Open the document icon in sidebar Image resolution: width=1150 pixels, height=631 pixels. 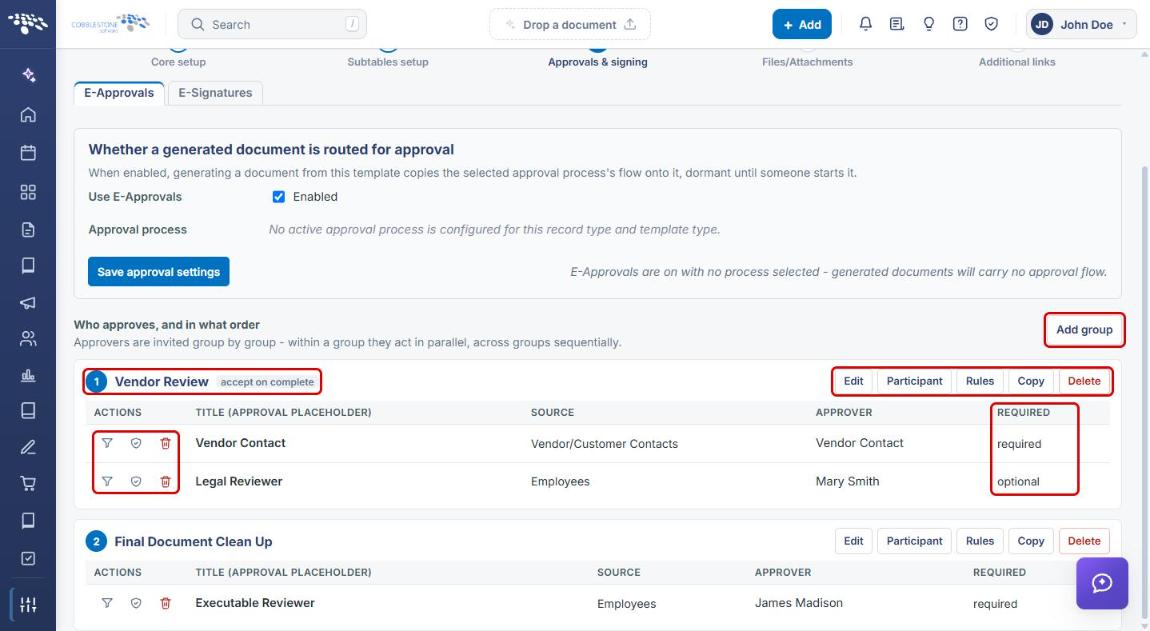click(28, 230)
